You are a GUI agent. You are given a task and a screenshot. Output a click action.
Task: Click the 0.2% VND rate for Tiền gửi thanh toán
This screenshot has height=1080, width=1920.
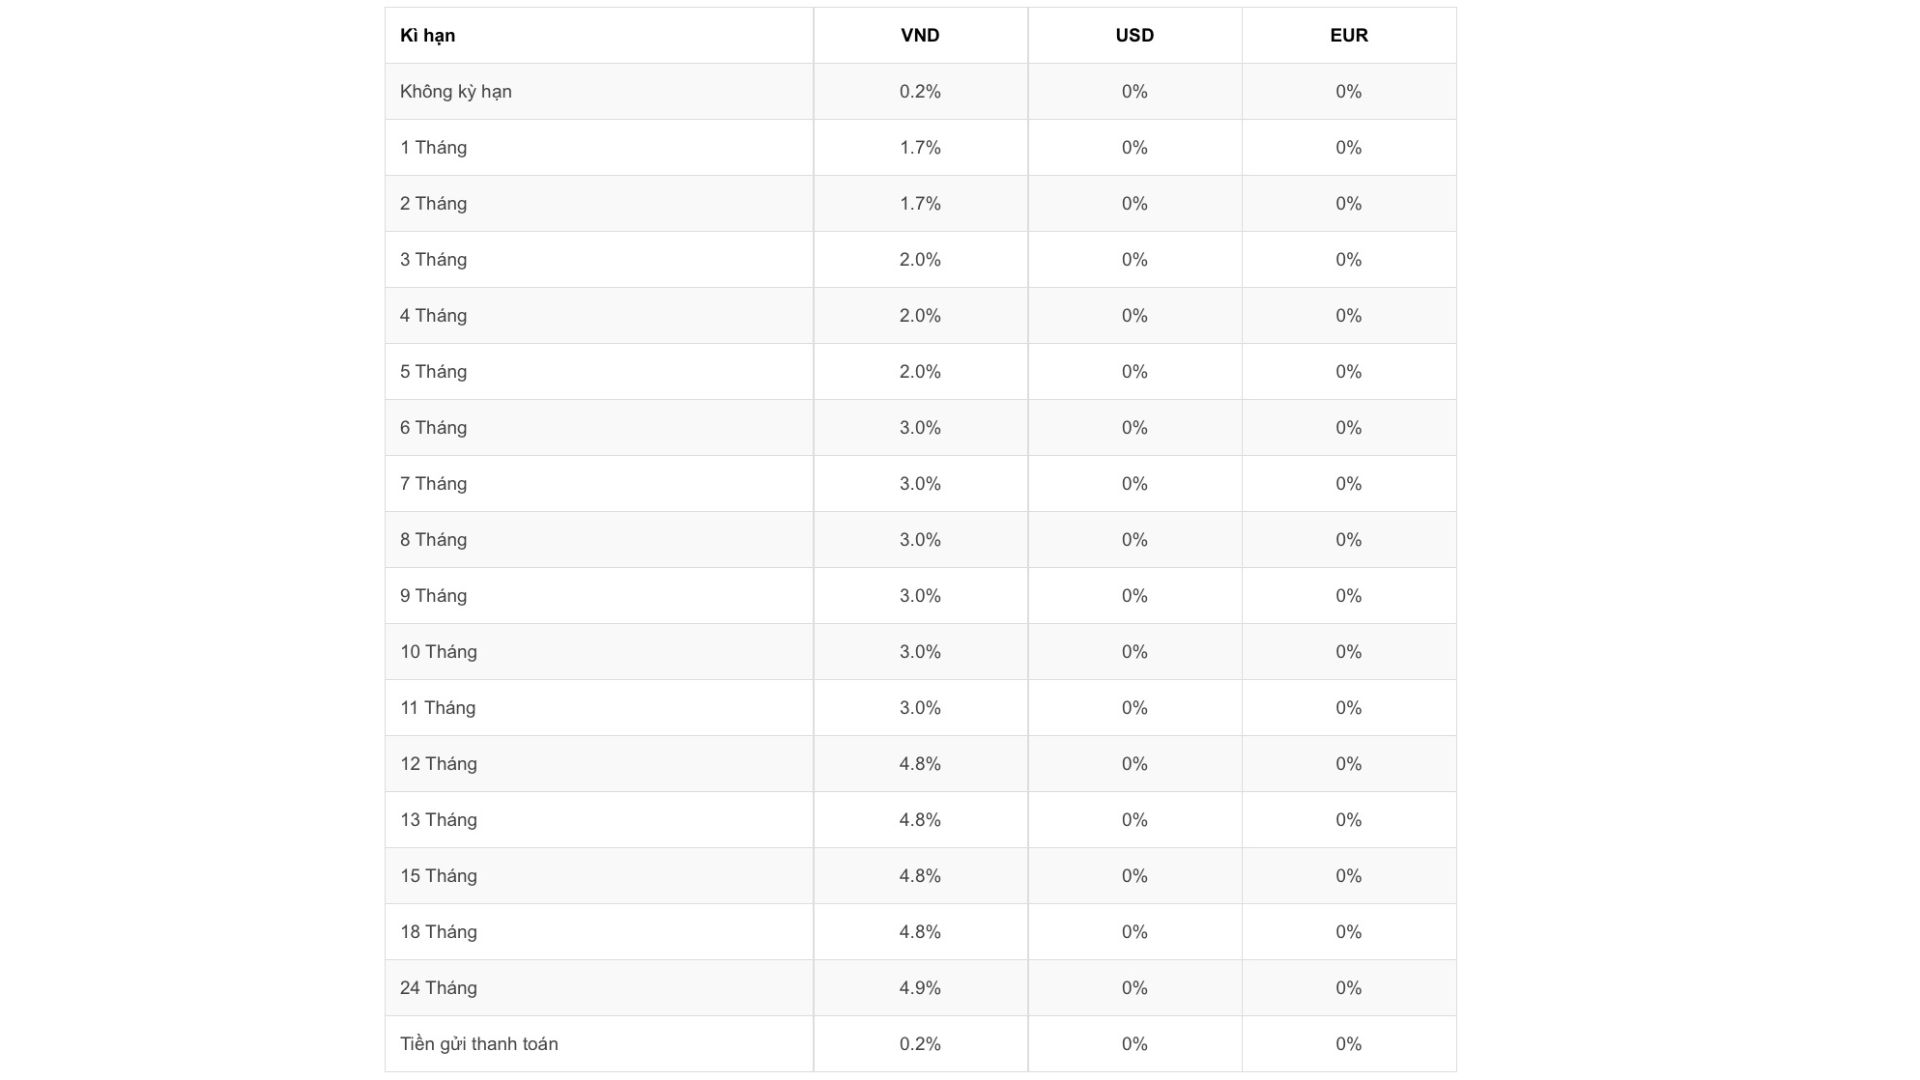point(920,1043)
